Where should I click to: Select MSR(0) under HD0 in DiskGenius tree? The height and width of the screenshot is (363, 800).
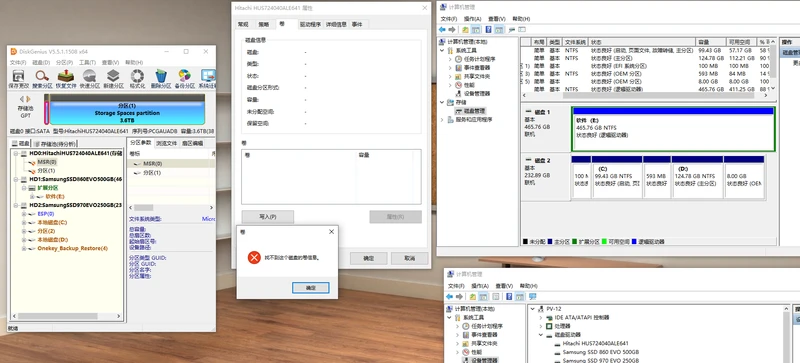pyautogui.click(x=47, y=162)
